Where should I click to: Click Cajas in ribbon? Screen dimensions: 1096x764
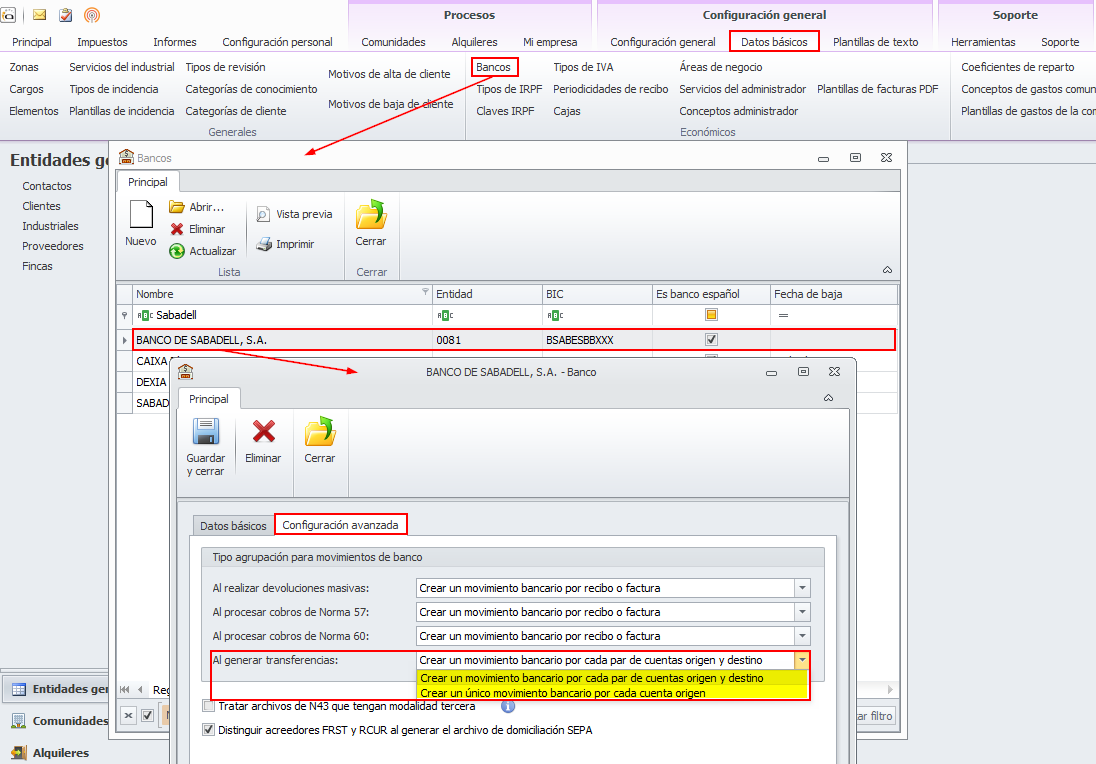tap(566, 111)
